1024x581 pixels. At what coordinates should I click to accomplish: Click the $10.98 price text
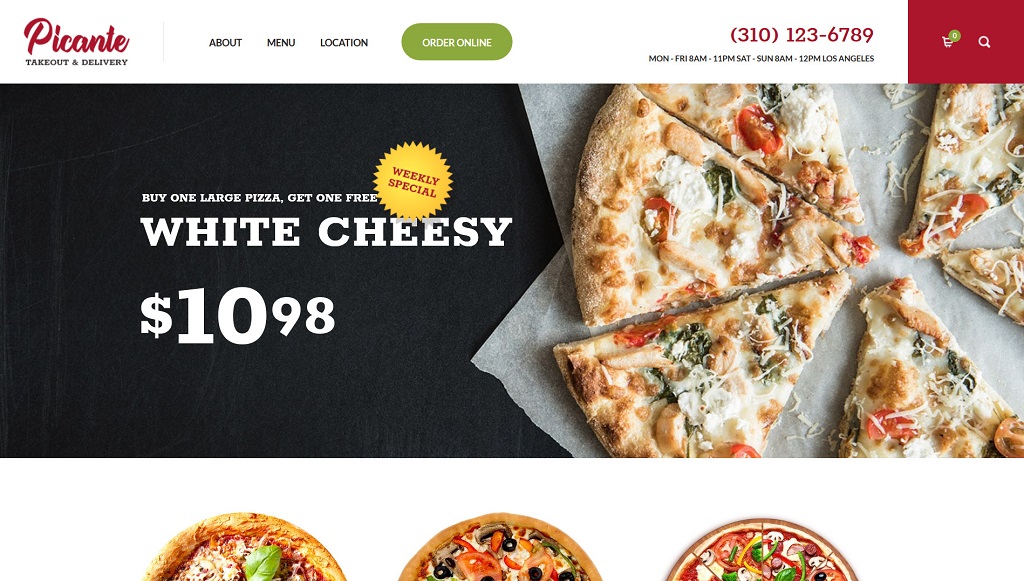238,315
